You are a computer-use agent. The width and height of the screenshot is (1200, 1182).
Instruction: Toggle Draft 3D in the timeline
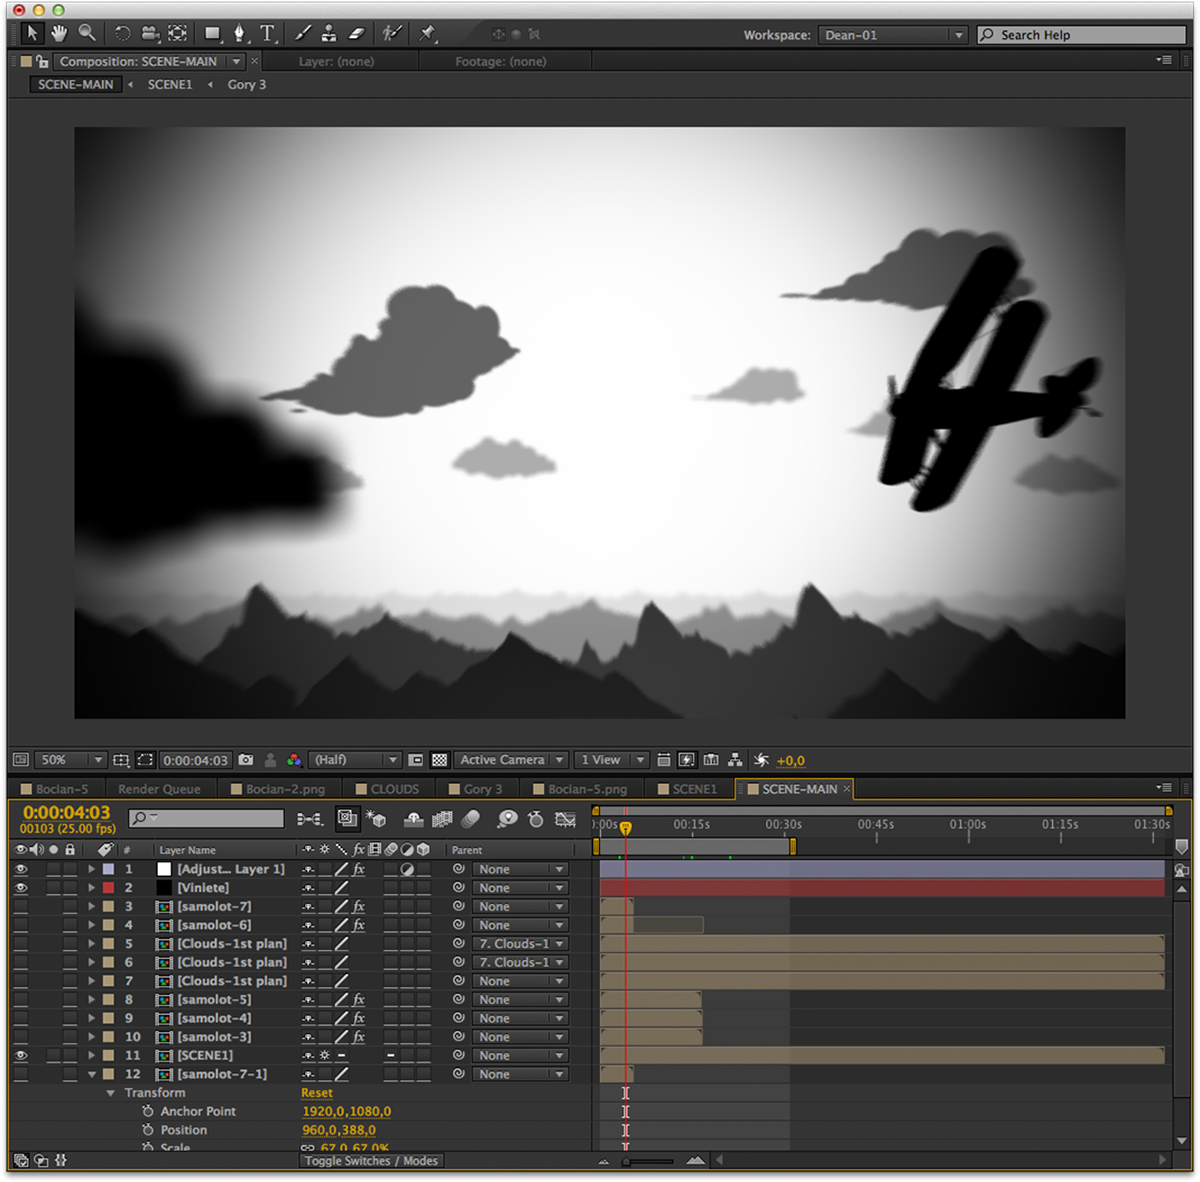(377, 819)
